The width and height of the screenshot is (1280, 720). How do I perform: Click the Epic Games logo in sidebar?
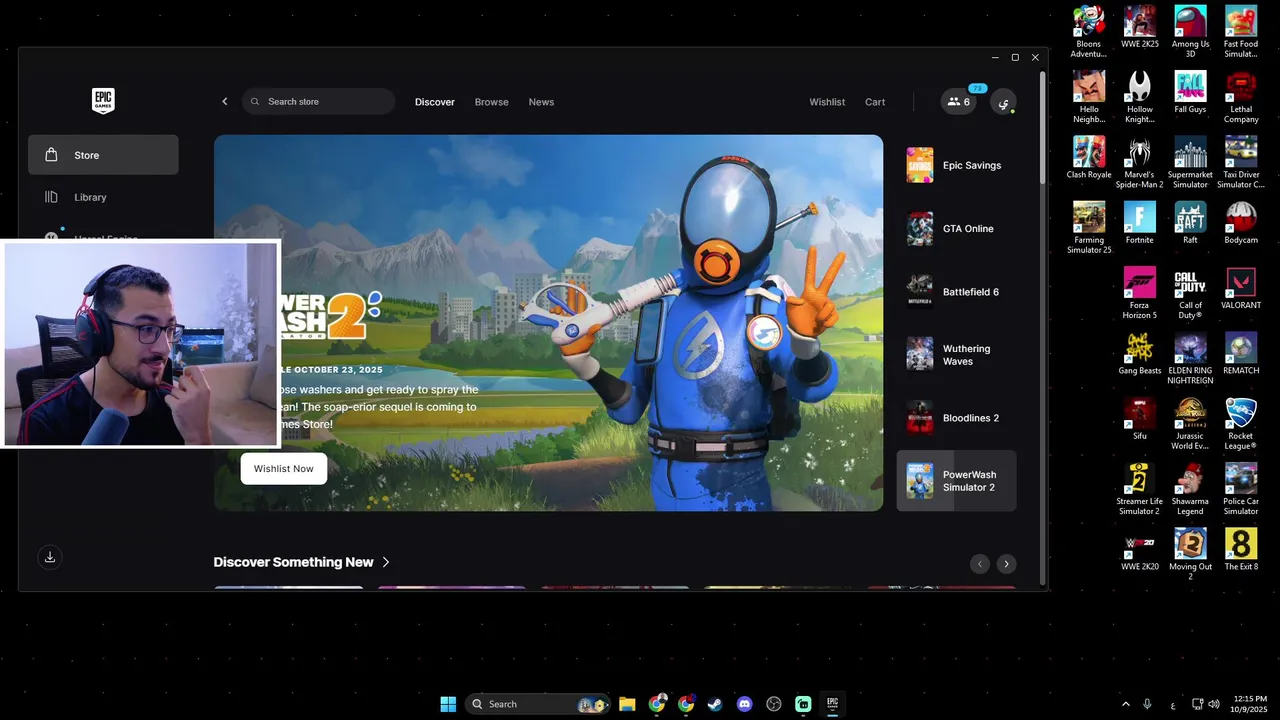click(103, 101)
